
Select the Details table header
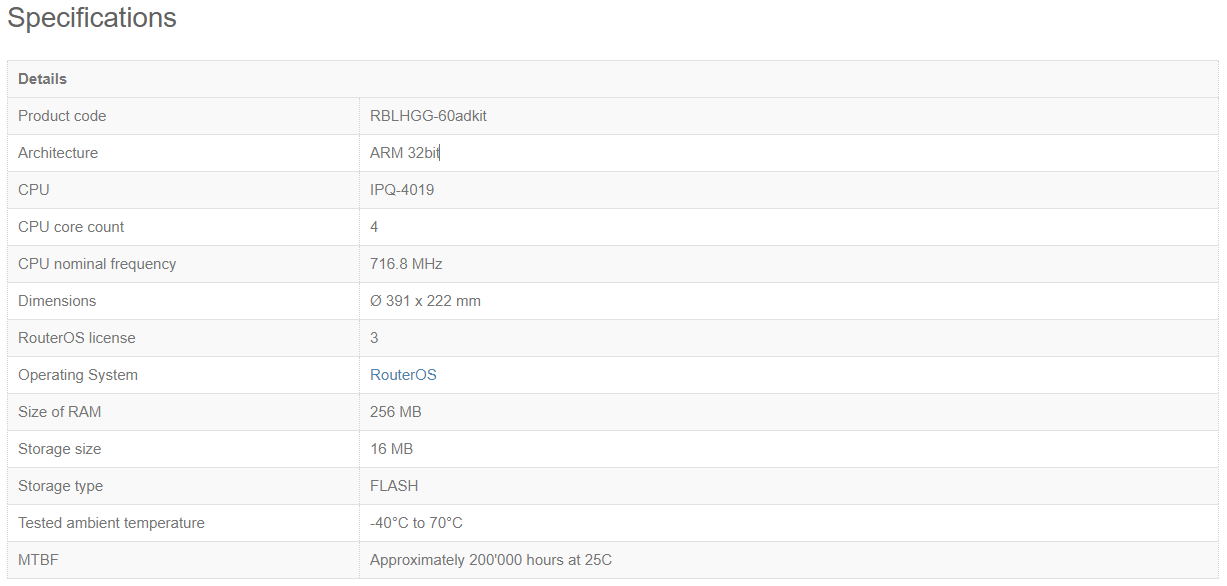[42, 79]
